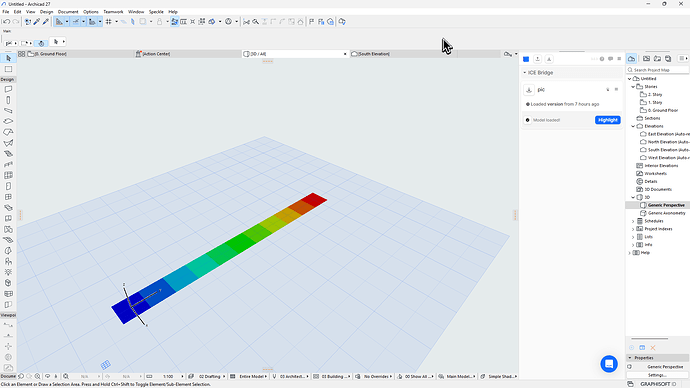
Task: Click the Highlight button
Action: (608, 120)
